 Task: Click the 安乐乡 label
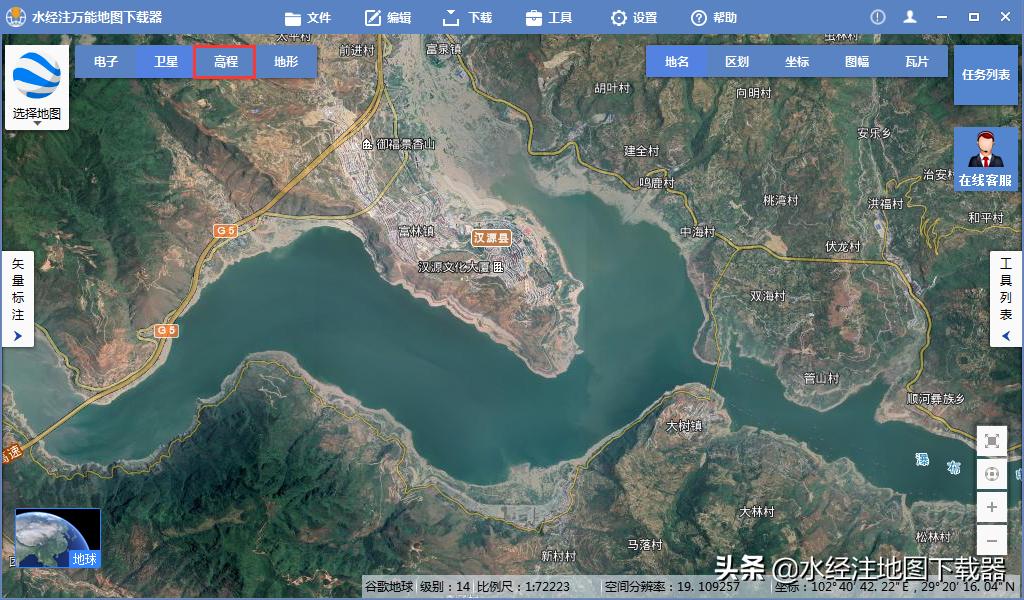874,133
